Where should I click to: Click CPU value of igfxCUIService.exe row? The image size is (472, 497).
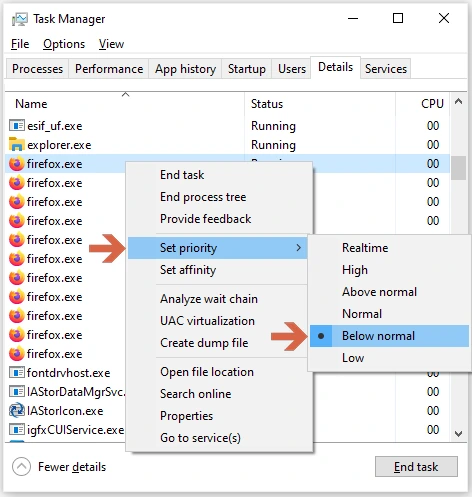click(x=433, y=429)
